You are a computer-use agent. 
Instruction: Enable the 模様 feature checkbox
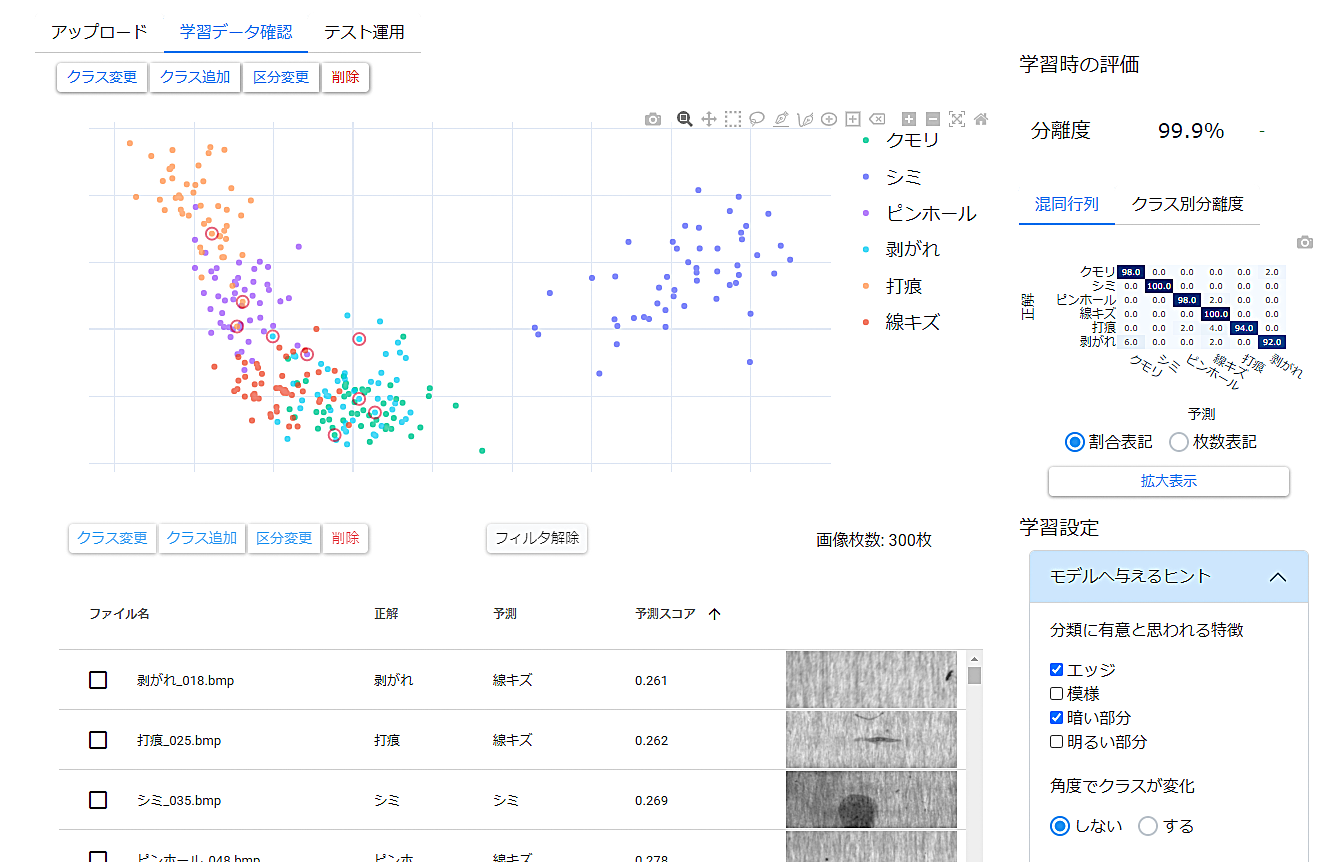tap(1057, 694)
